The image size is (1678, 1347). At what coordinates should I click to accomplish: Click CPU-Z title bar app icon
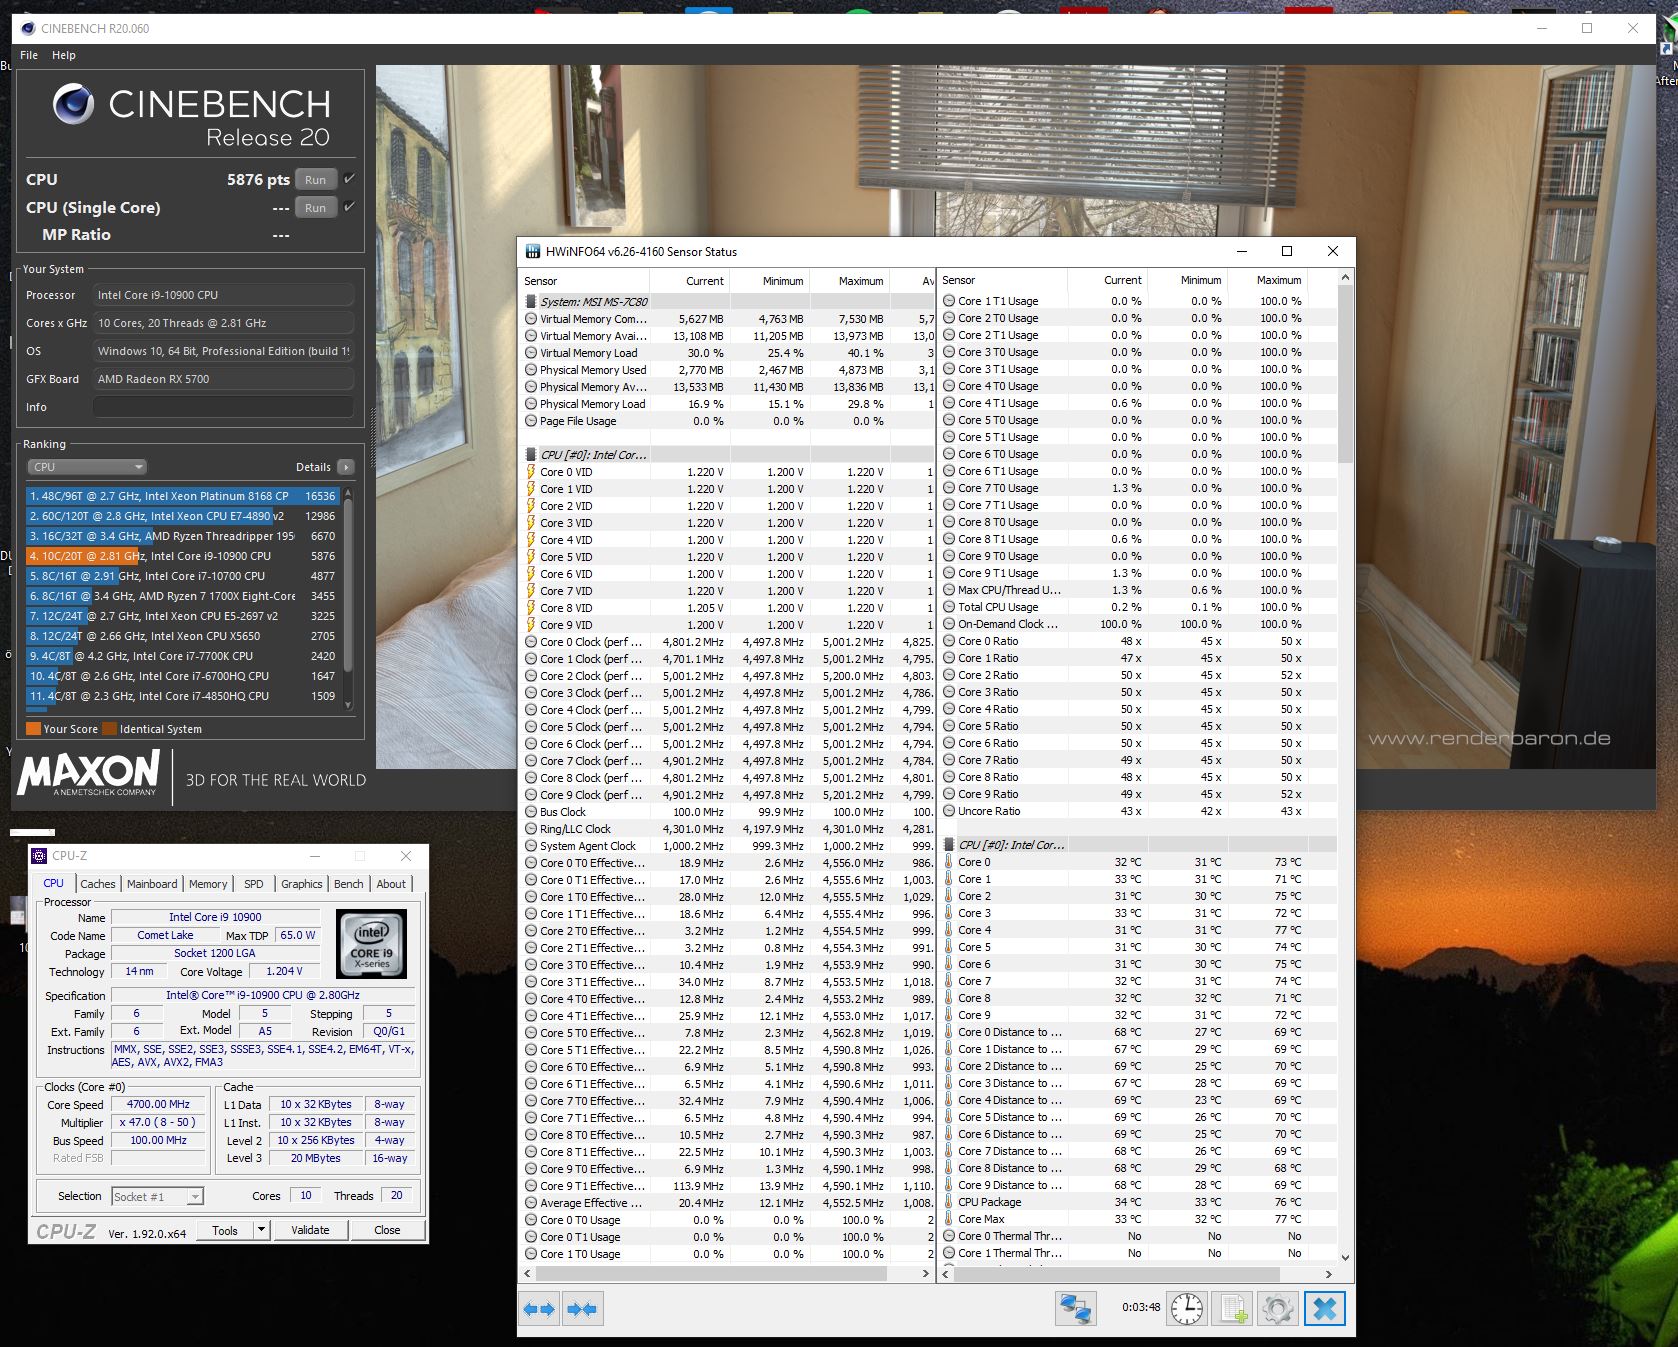[x=39, y=856]
